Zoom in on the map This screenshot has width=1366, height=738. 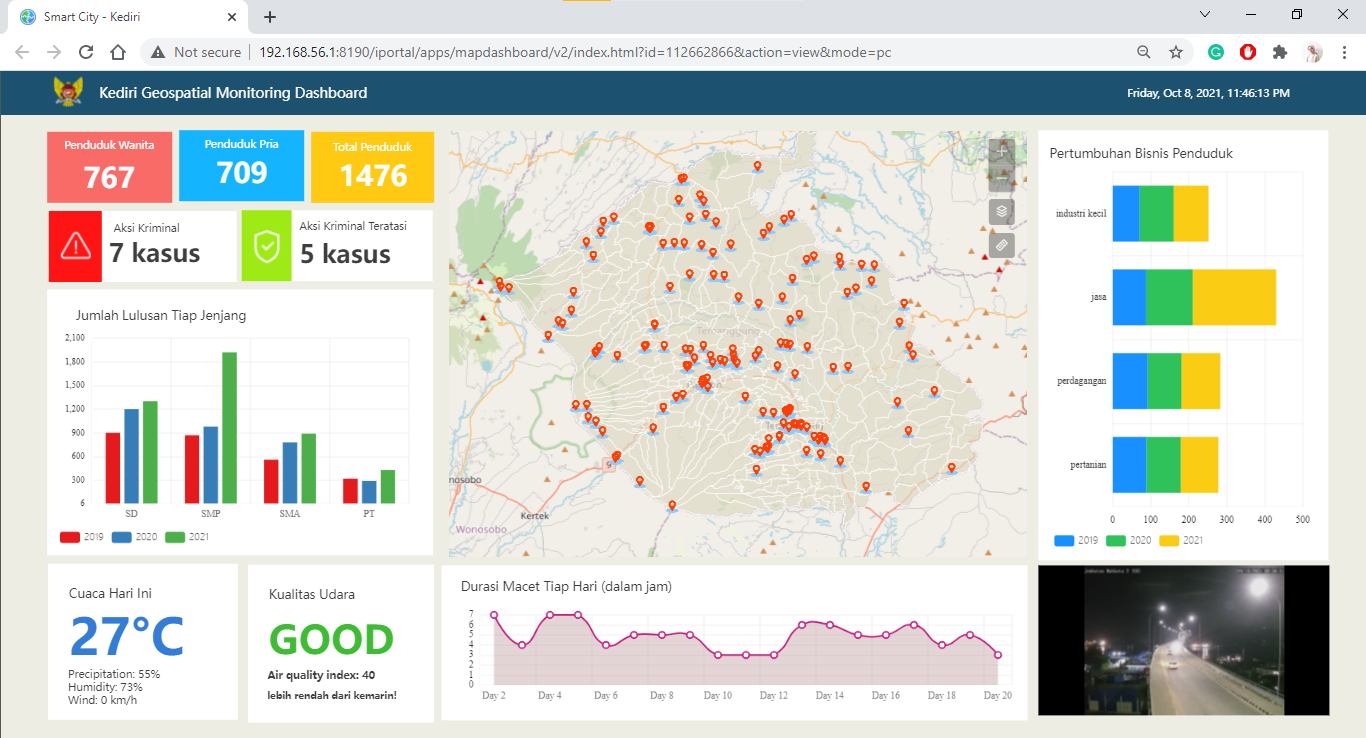click(x=1001, y=152)
